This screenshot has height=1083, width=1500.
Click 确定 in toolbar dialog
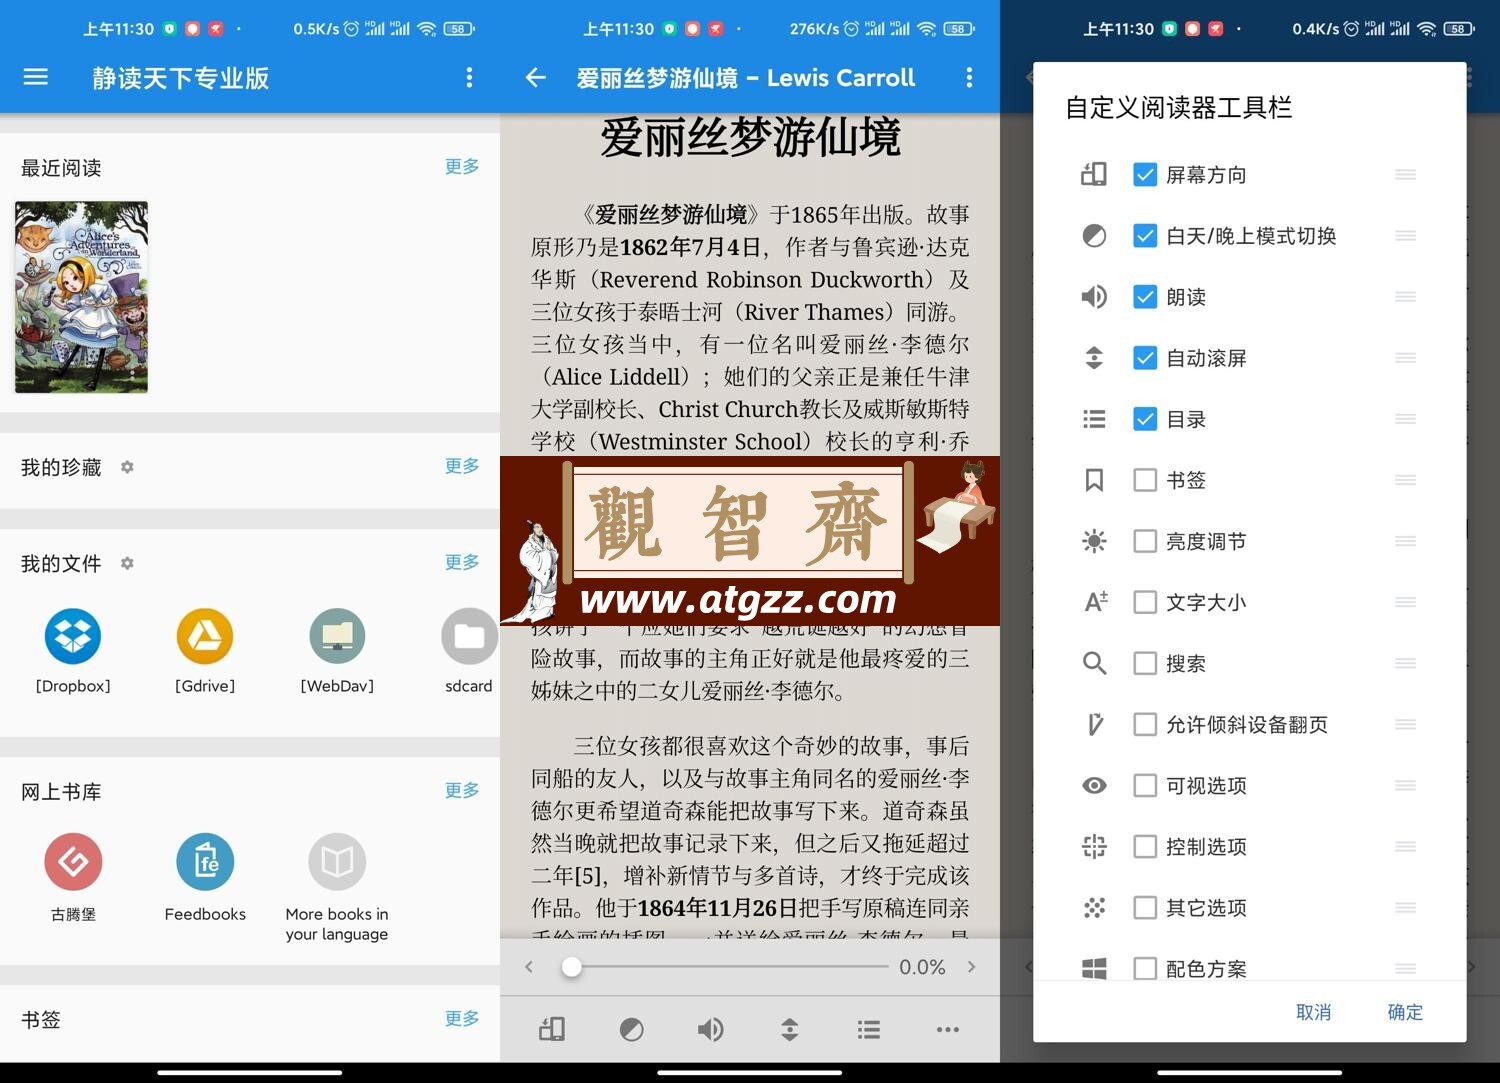[x=1405, y=1012]
